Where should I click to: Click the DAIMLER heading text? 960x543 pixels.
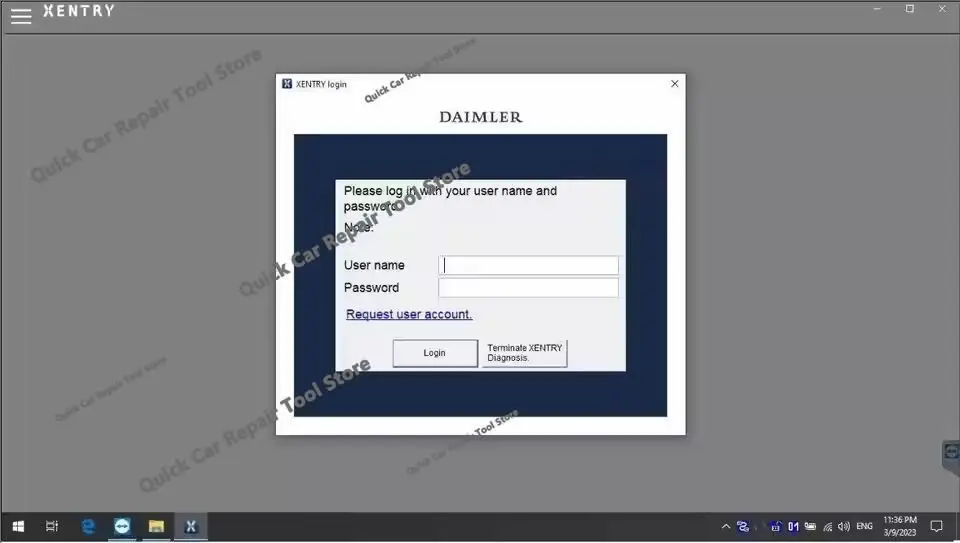click(x=481, y=117)
